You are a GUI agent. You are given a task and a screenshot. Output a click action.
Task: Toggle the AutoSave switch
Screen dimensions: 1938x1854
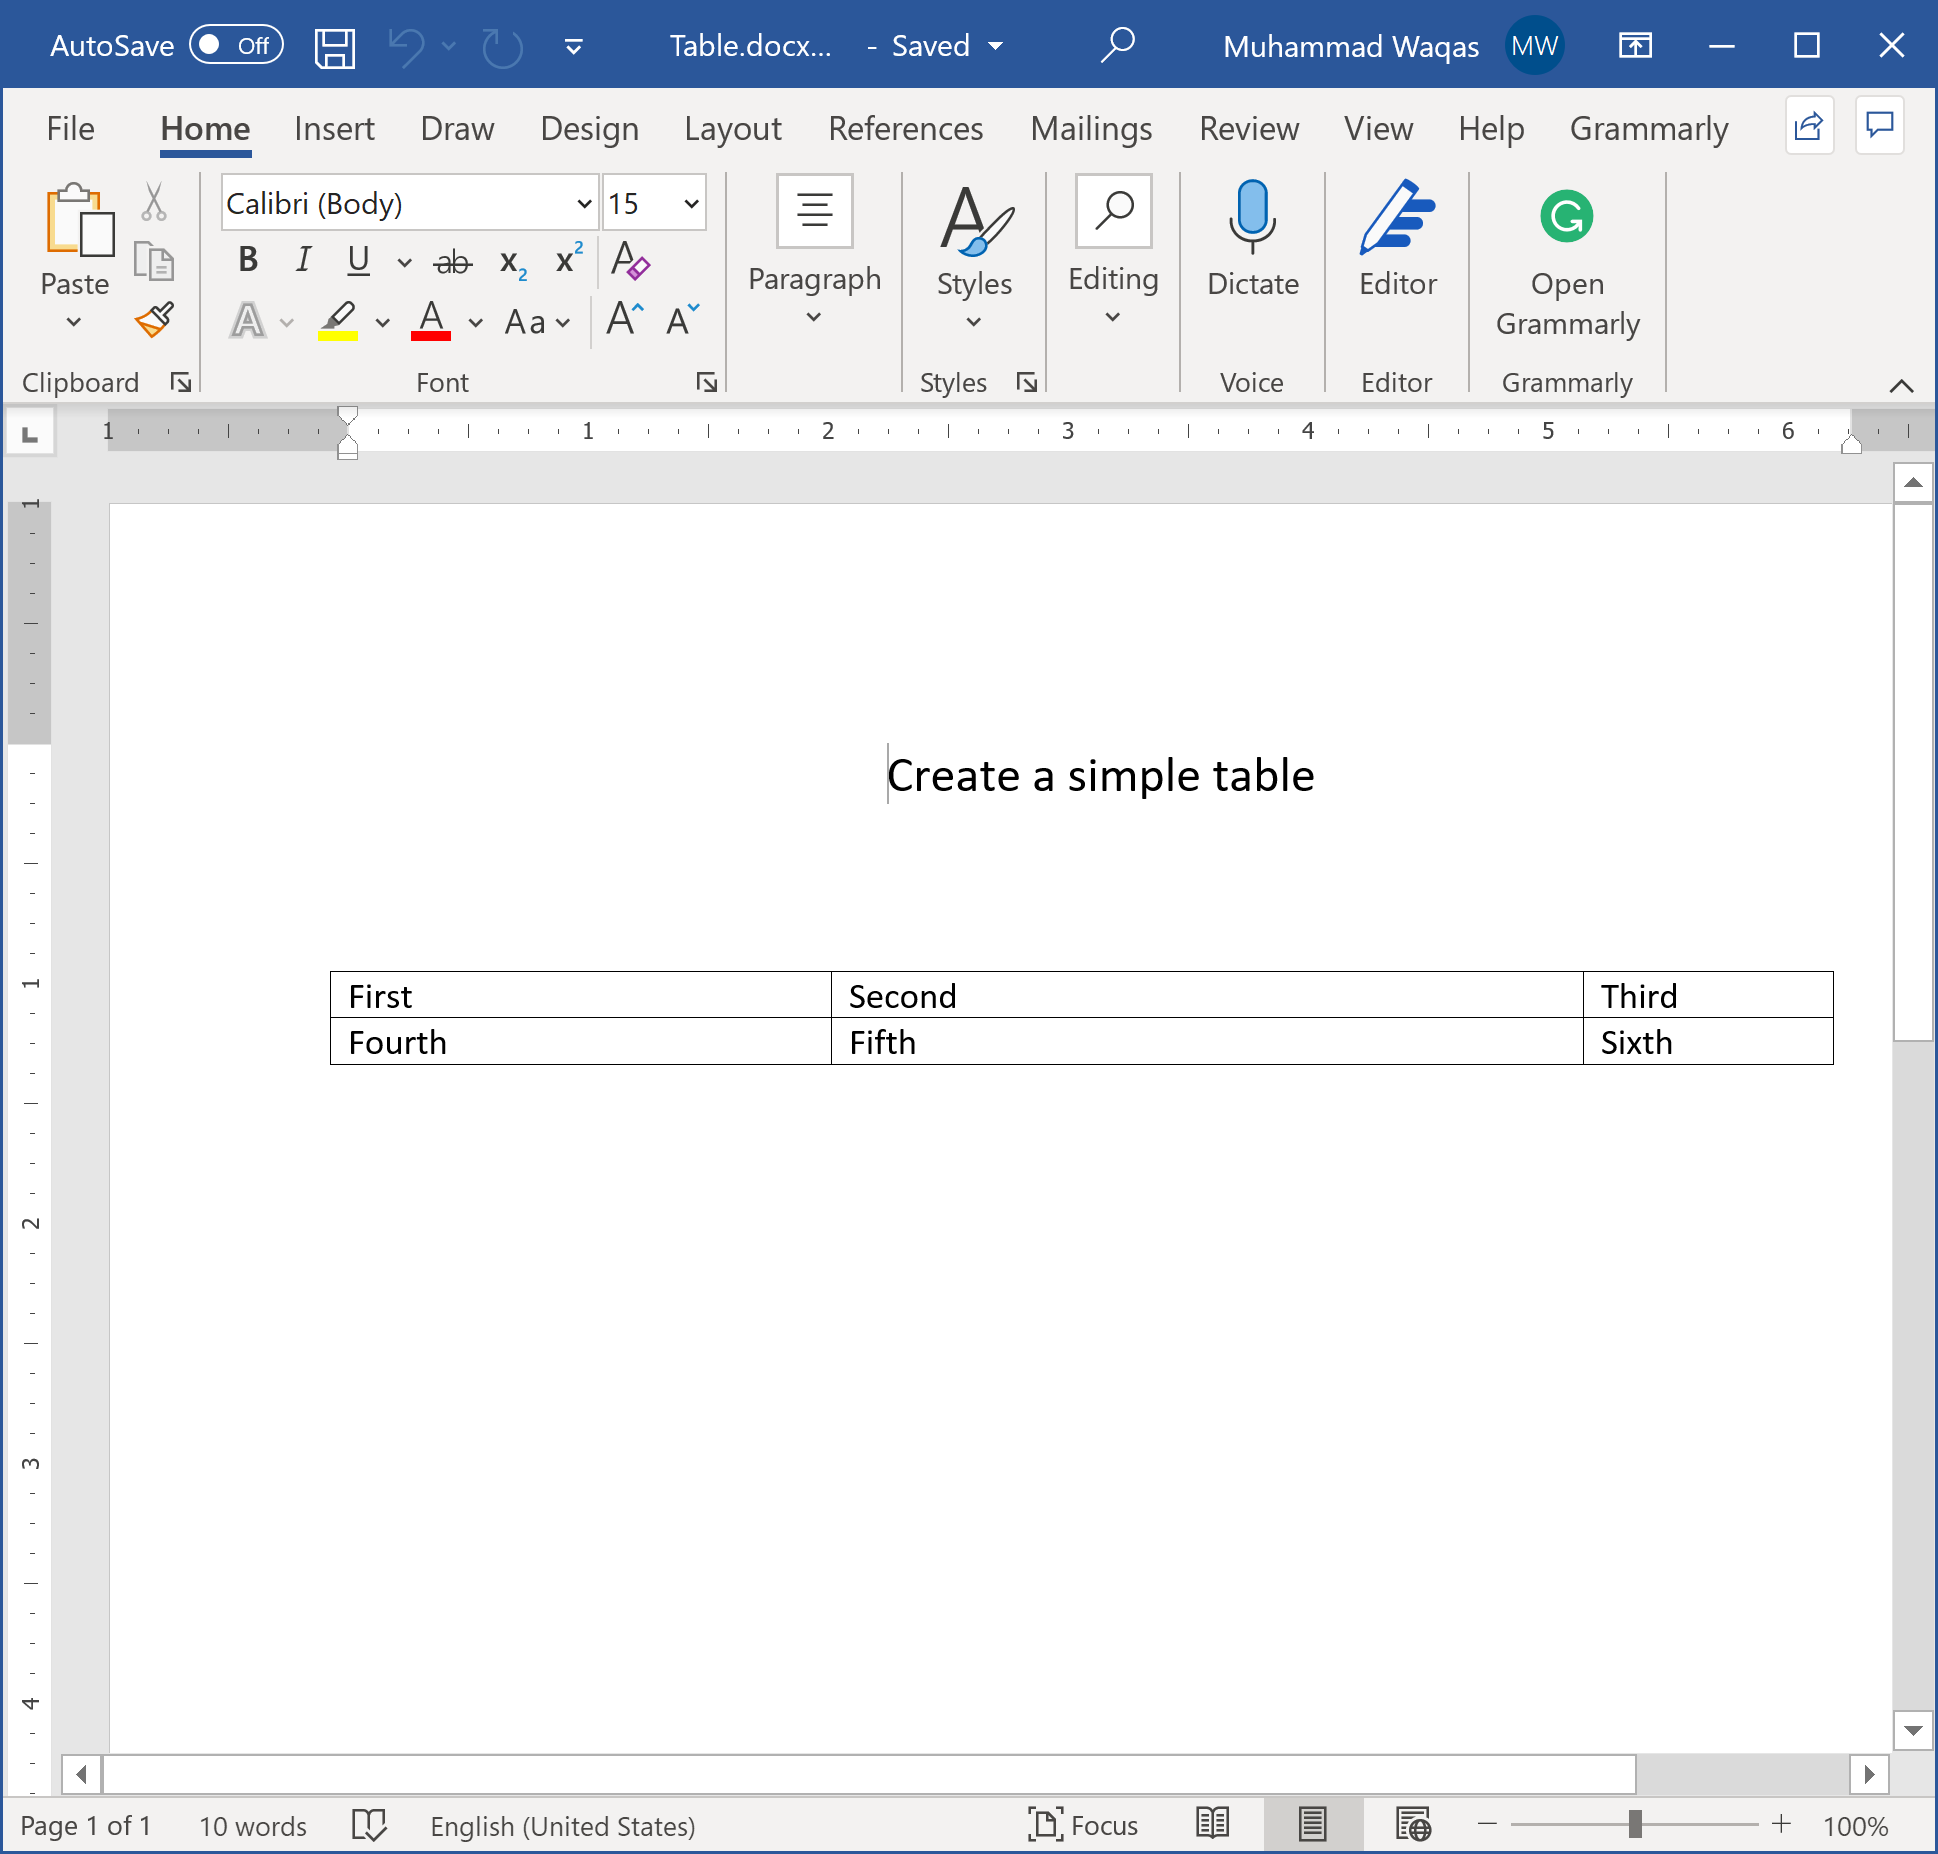pyautogui.click(x=236, y=46)
